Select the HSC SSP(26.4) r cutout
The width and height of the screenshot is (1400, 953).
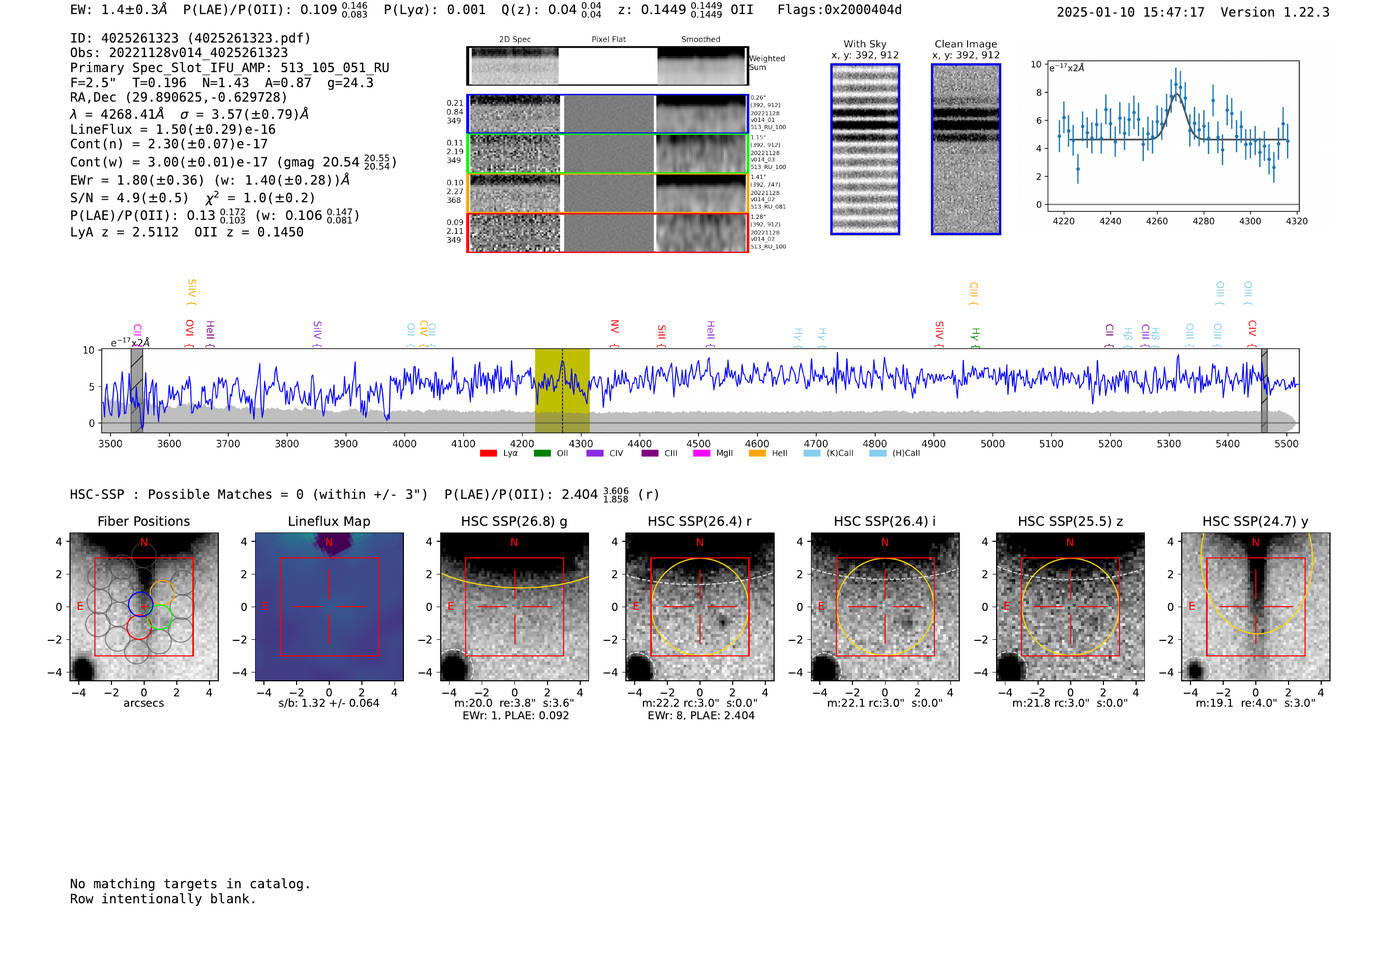700,608
